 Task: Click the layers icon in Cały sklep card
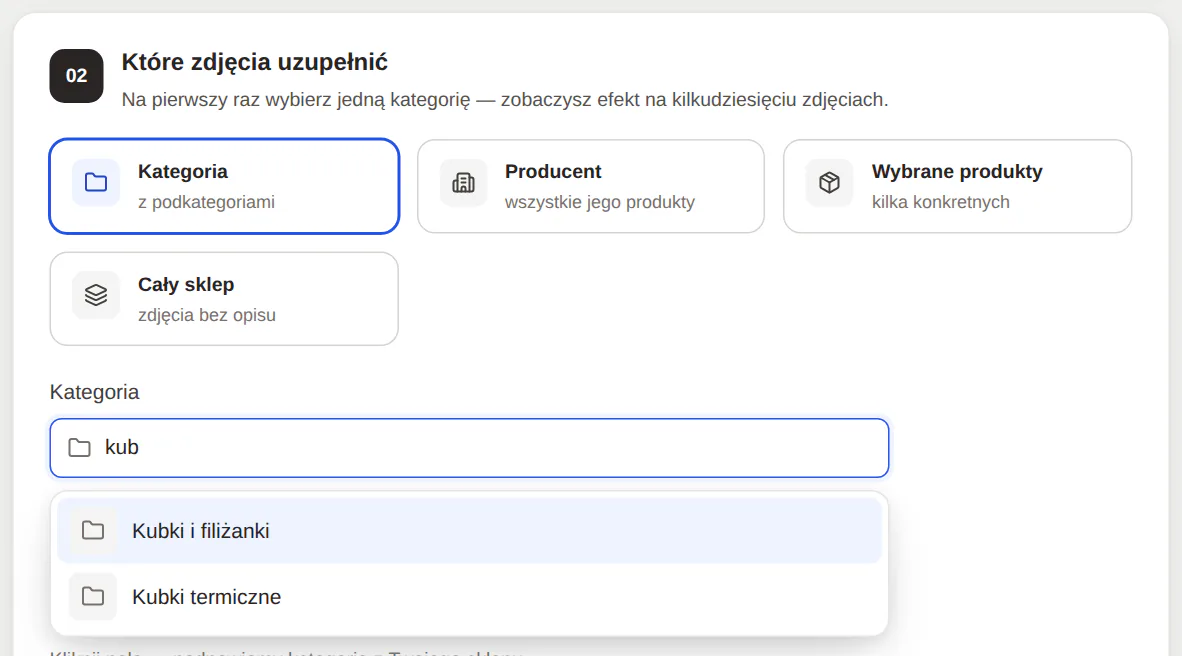click(x=96, y=295)
